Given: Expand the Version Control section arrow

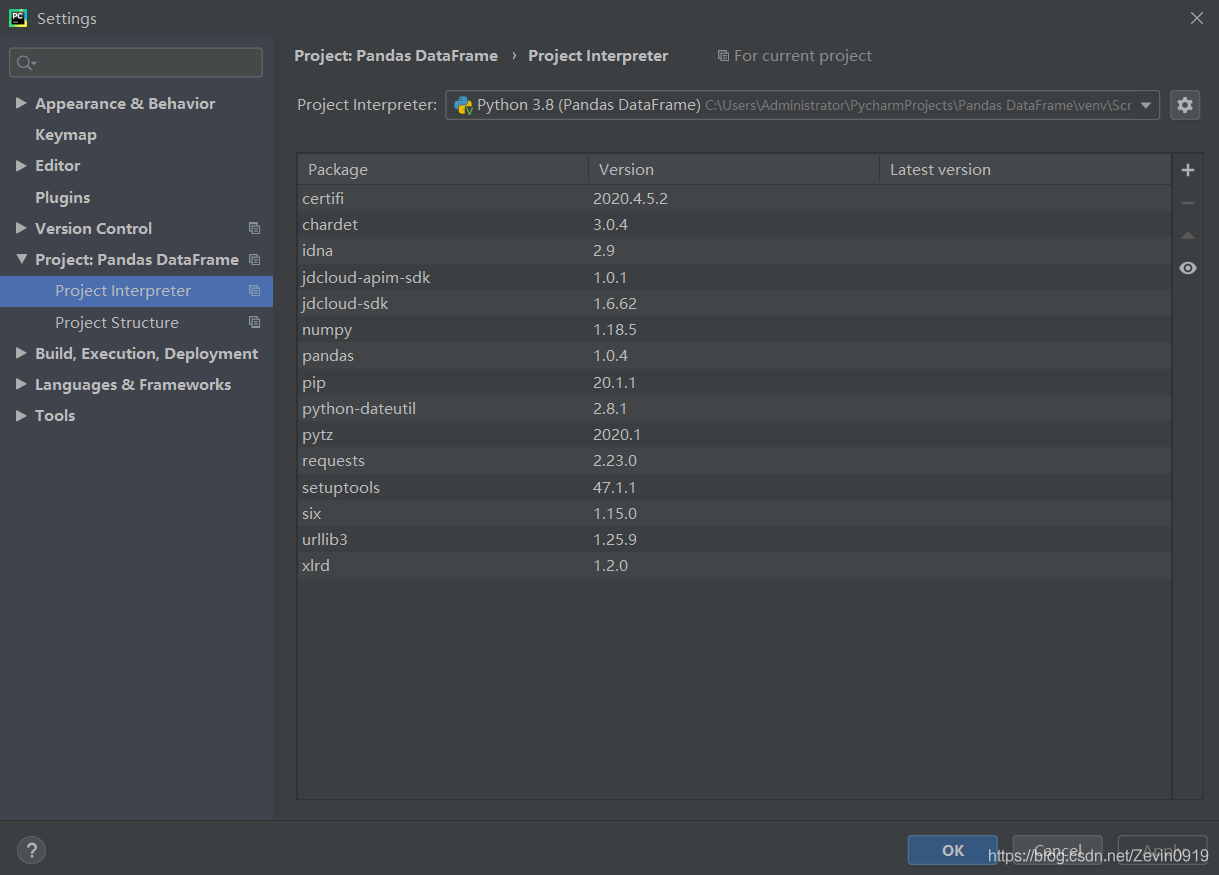Looking at the screenshot, I should pos(21,228).
